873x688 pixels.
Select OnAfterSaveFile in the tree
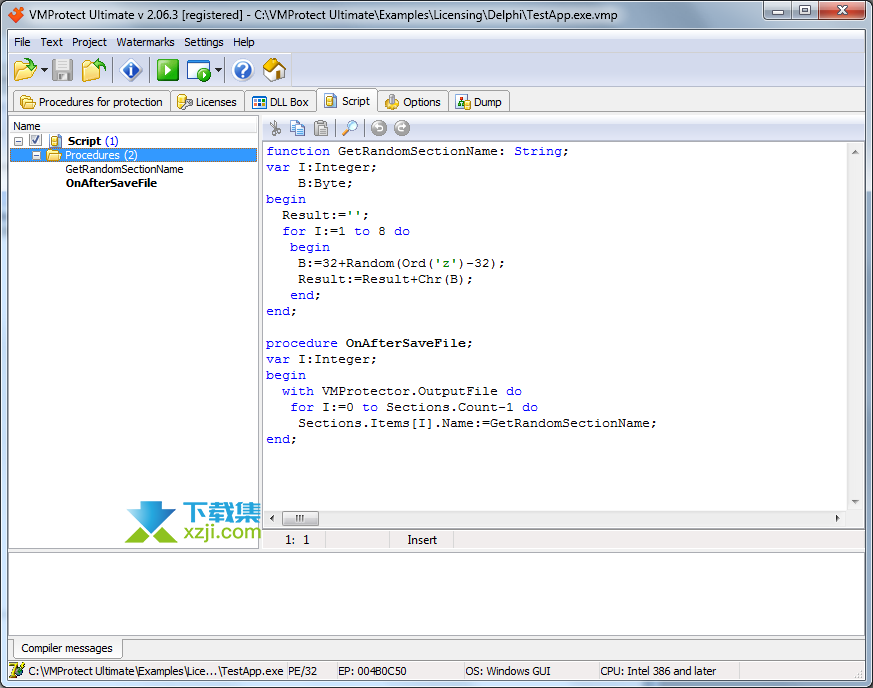click(x=111, y=183)
